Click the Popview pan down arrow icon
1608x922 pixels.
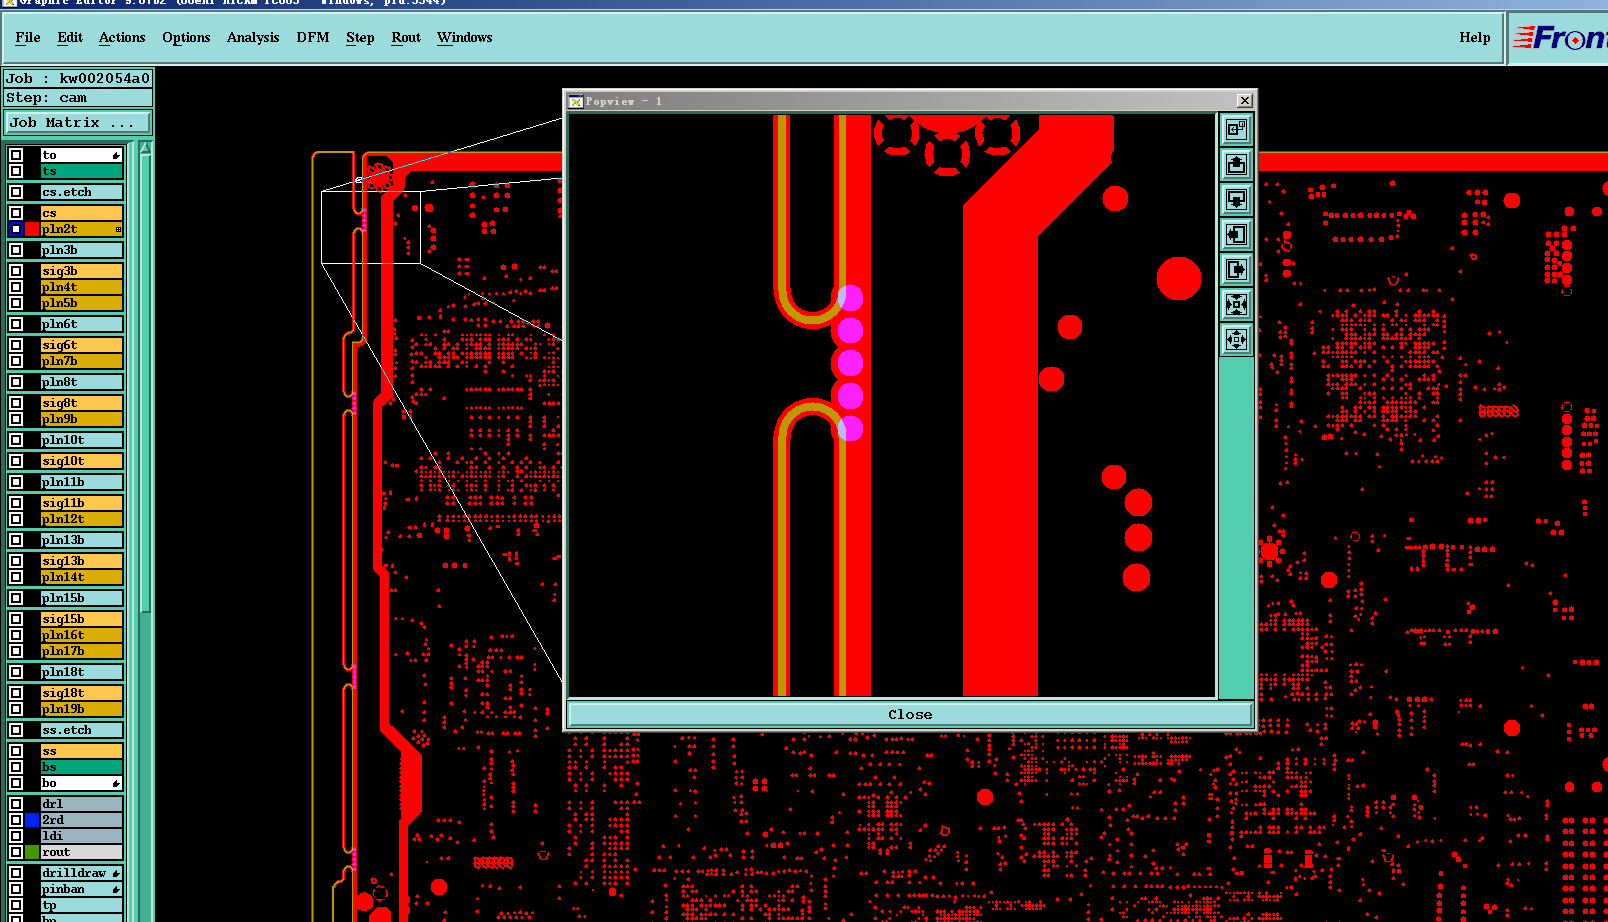tap(1237, 199)
